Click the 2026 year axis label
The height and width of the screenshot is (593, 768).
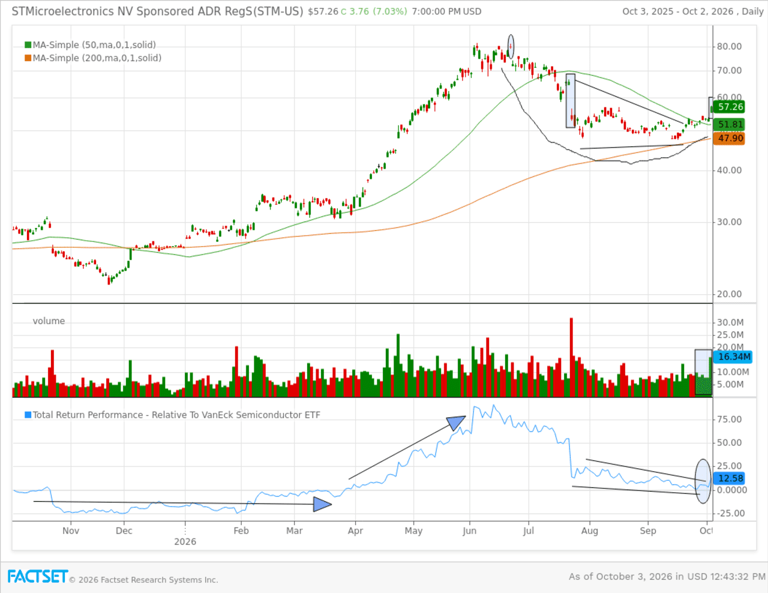coord(185,542)
